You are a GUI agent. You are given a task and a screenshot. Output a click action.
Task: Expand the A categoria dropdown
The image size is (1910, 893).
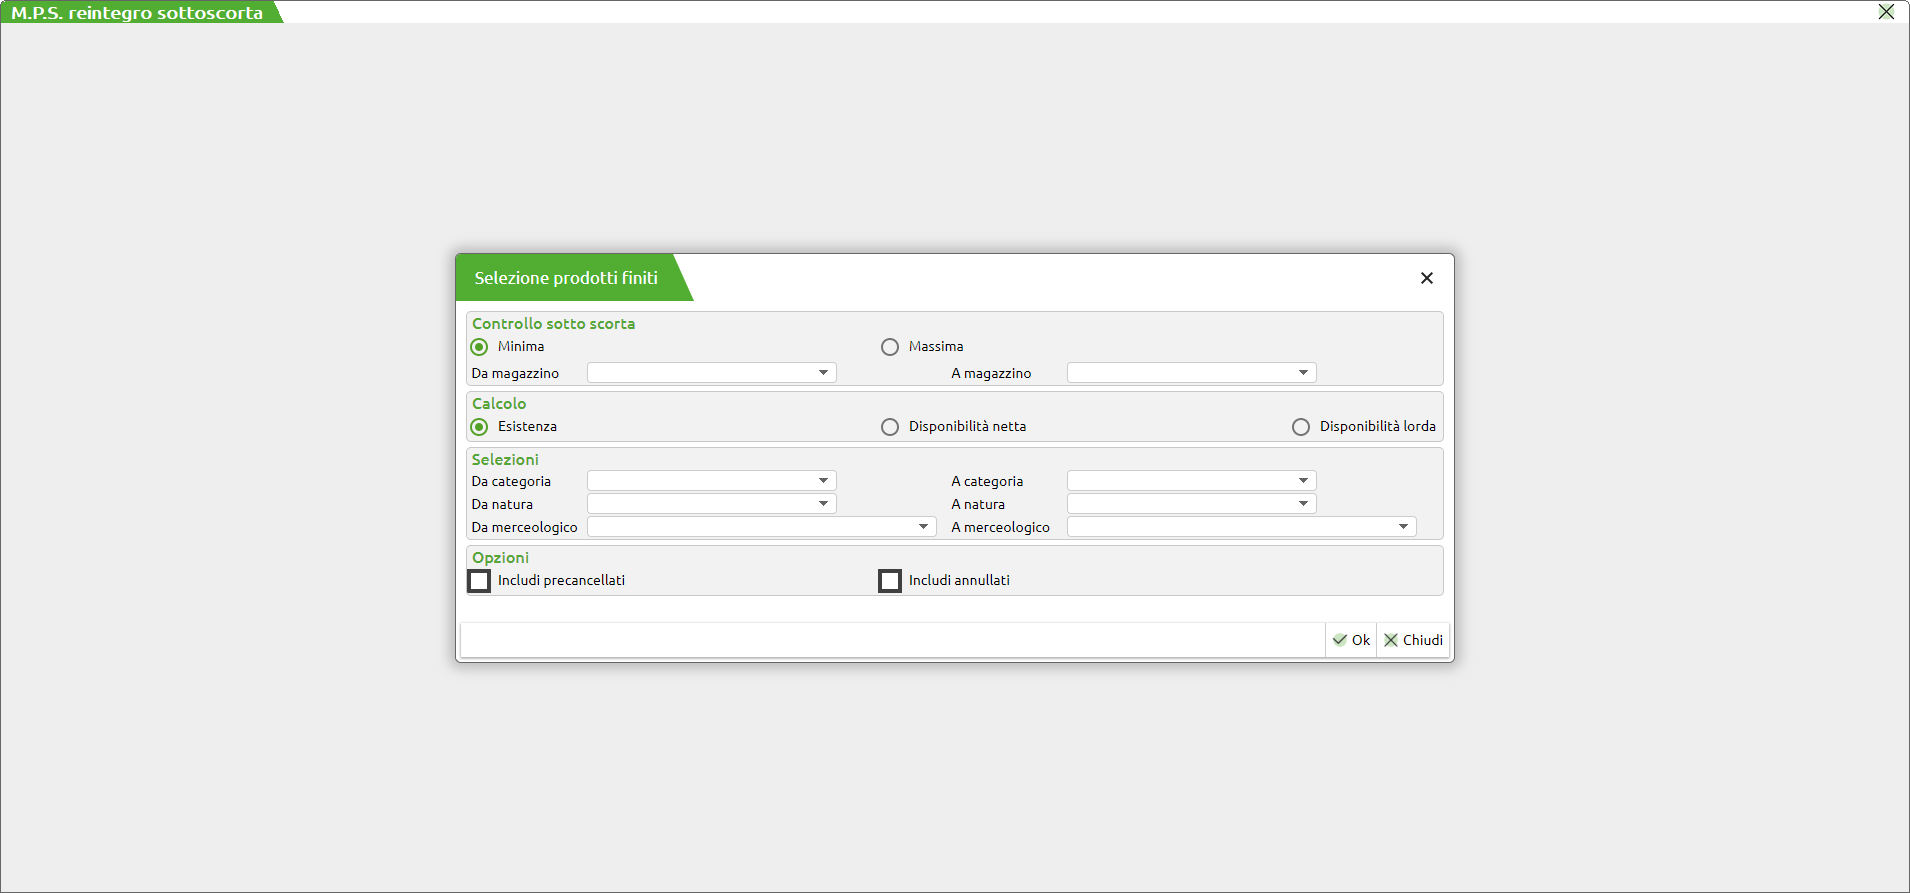coord(1303,481)
